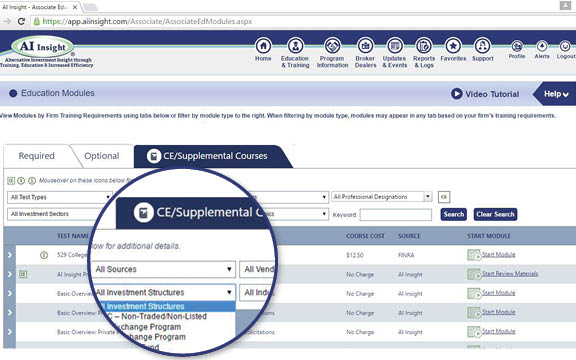Image resolution: width=576 pixels, height=360 pixels.
Task: Click the browser address bar URL
Action: [x=147, y=21]
